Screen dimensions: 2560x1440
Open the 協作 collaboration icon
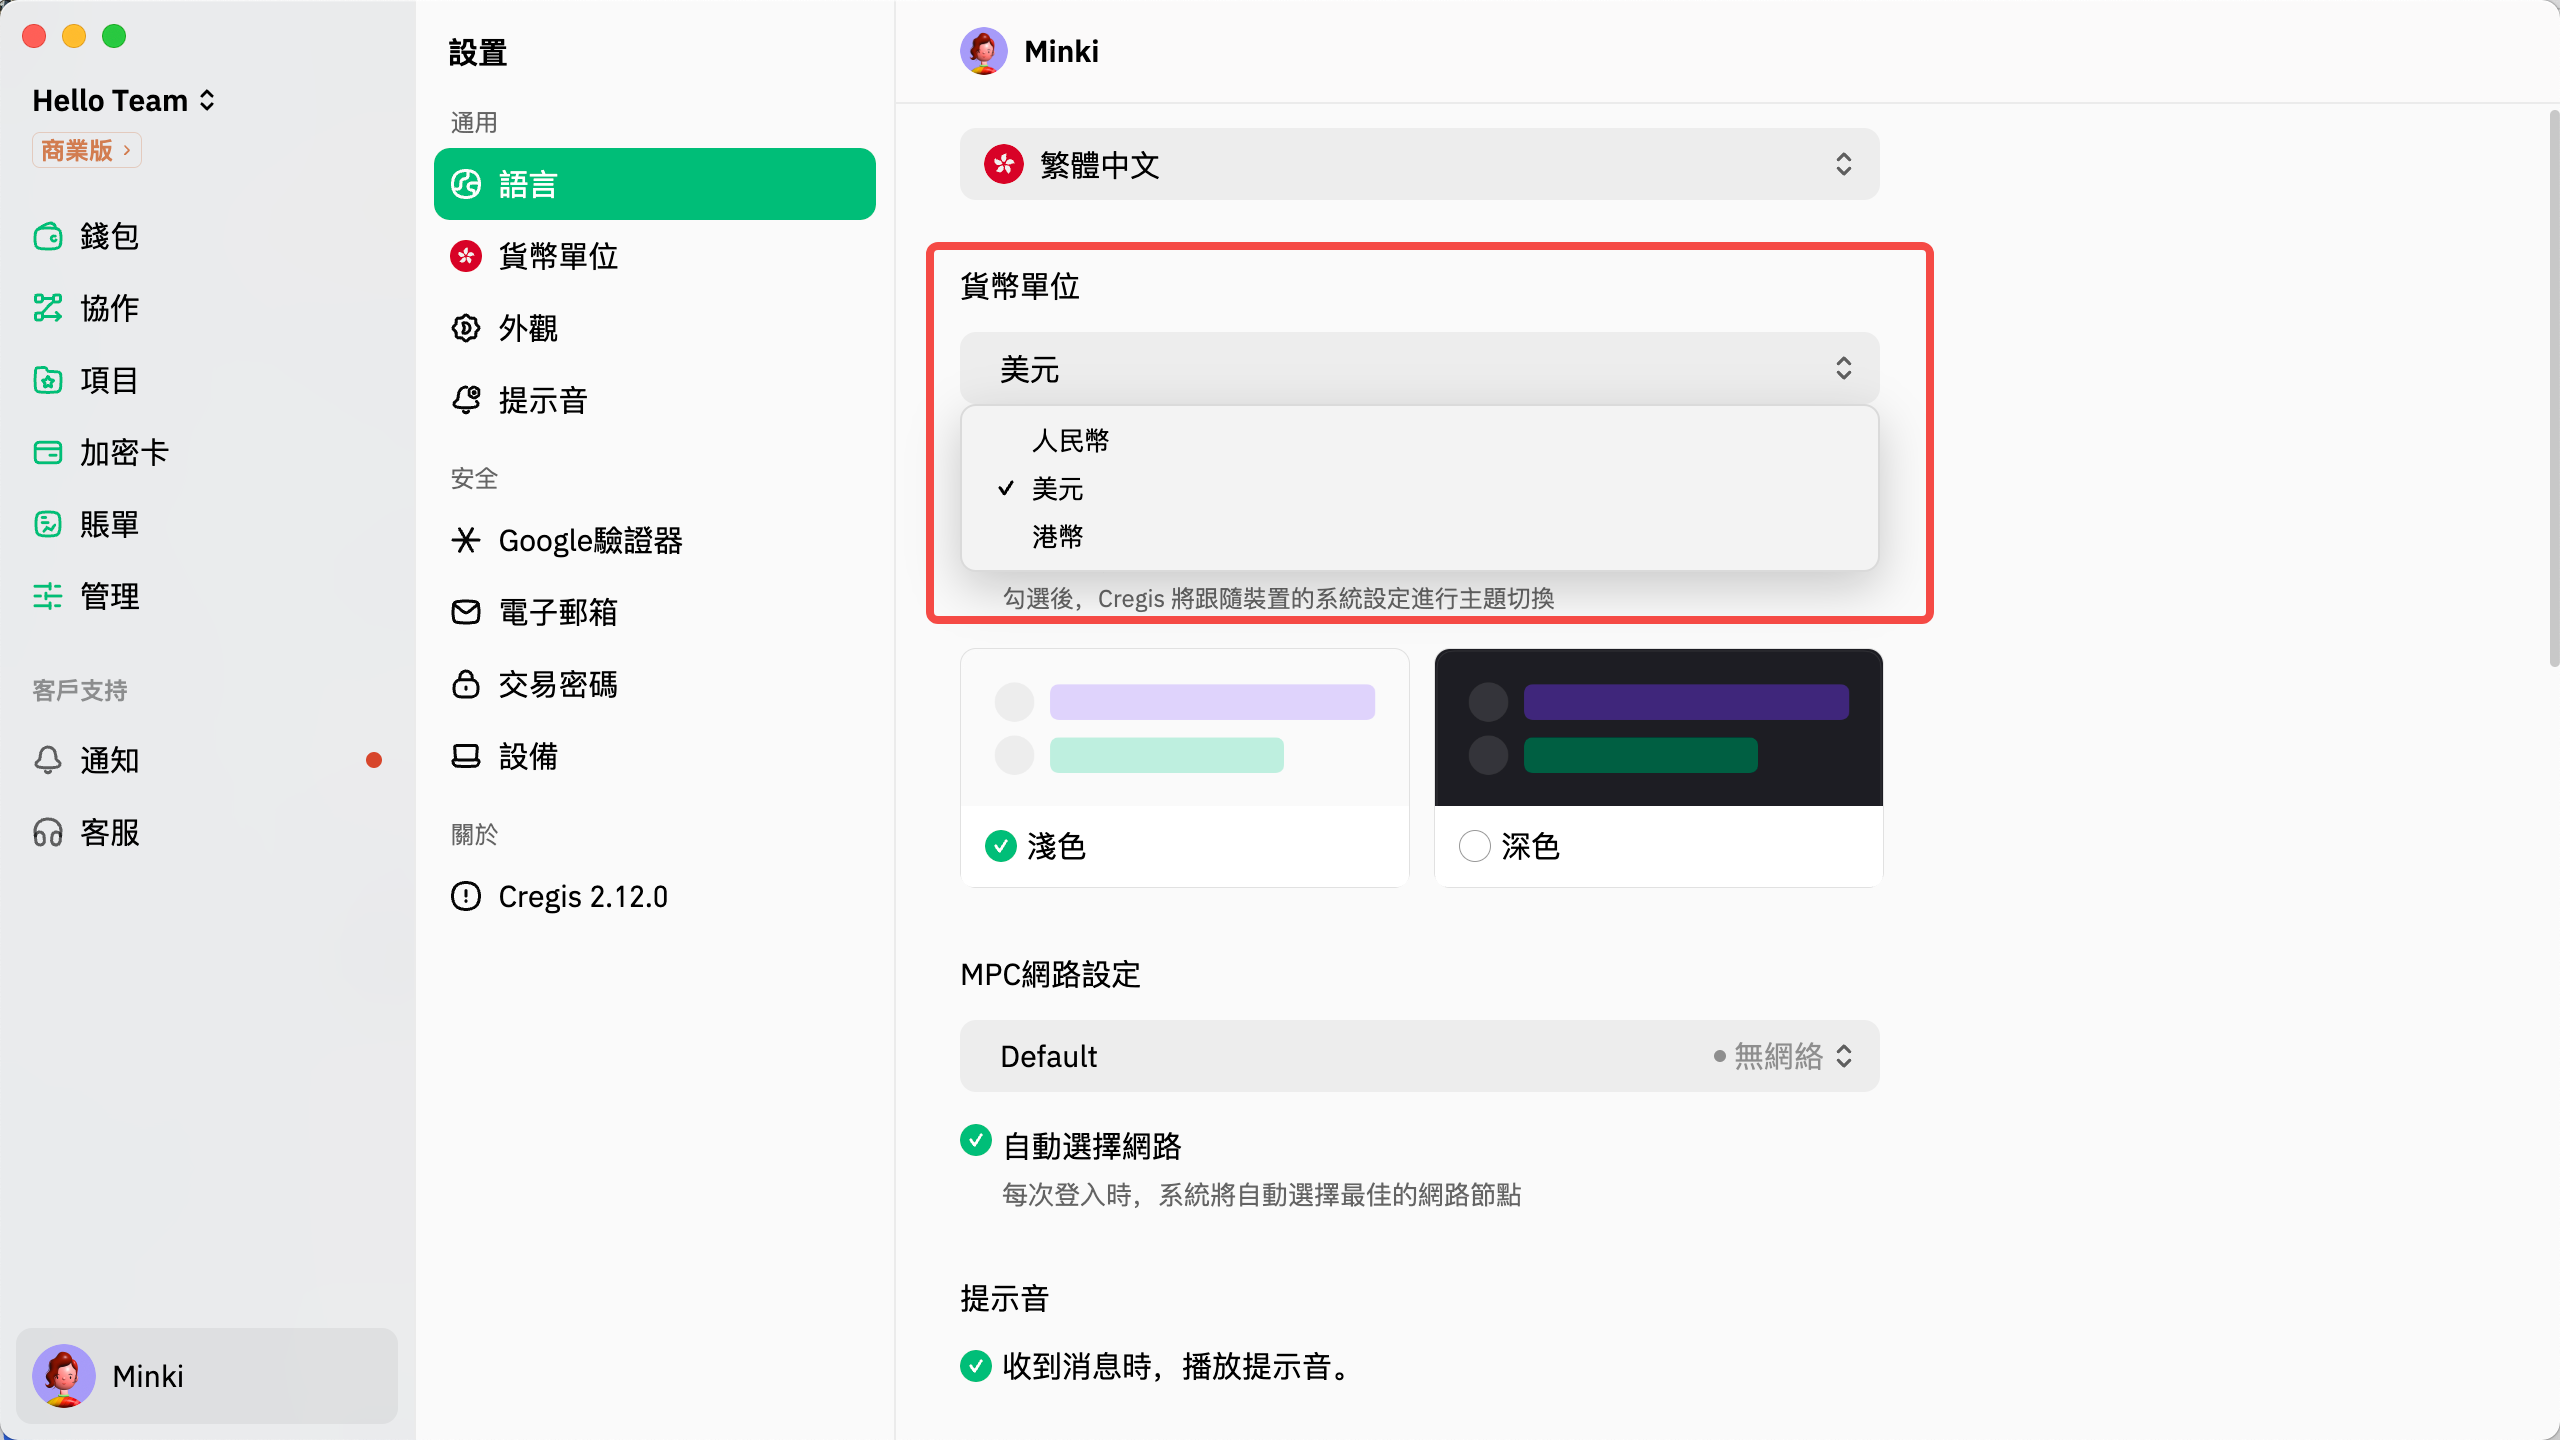(x=47, y=308)
